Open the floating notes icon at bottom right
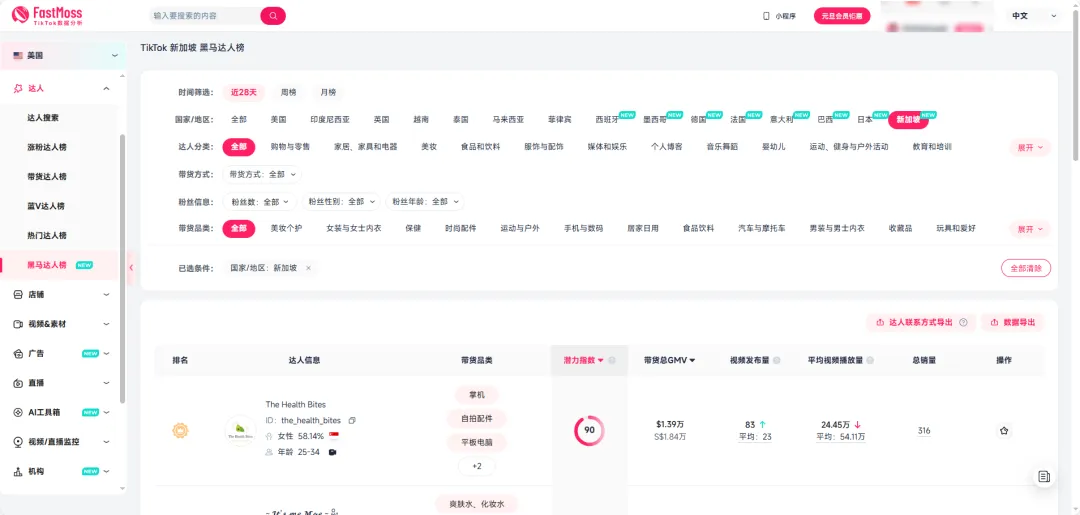This screenshot has width=1080, height=515. point(1043,476)
